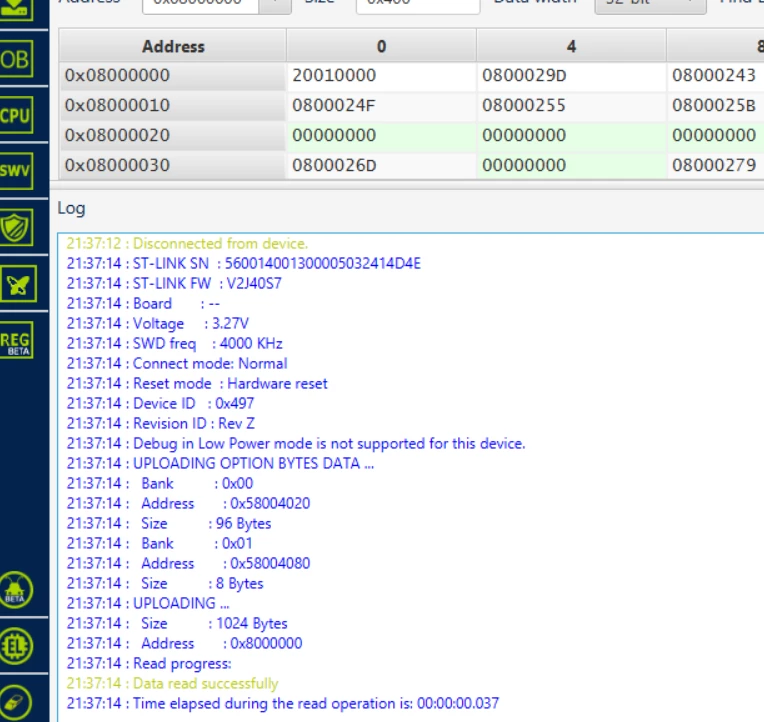Select address row 0x08000020
This screenshot has height=722, width=764.
pos(172,135)
